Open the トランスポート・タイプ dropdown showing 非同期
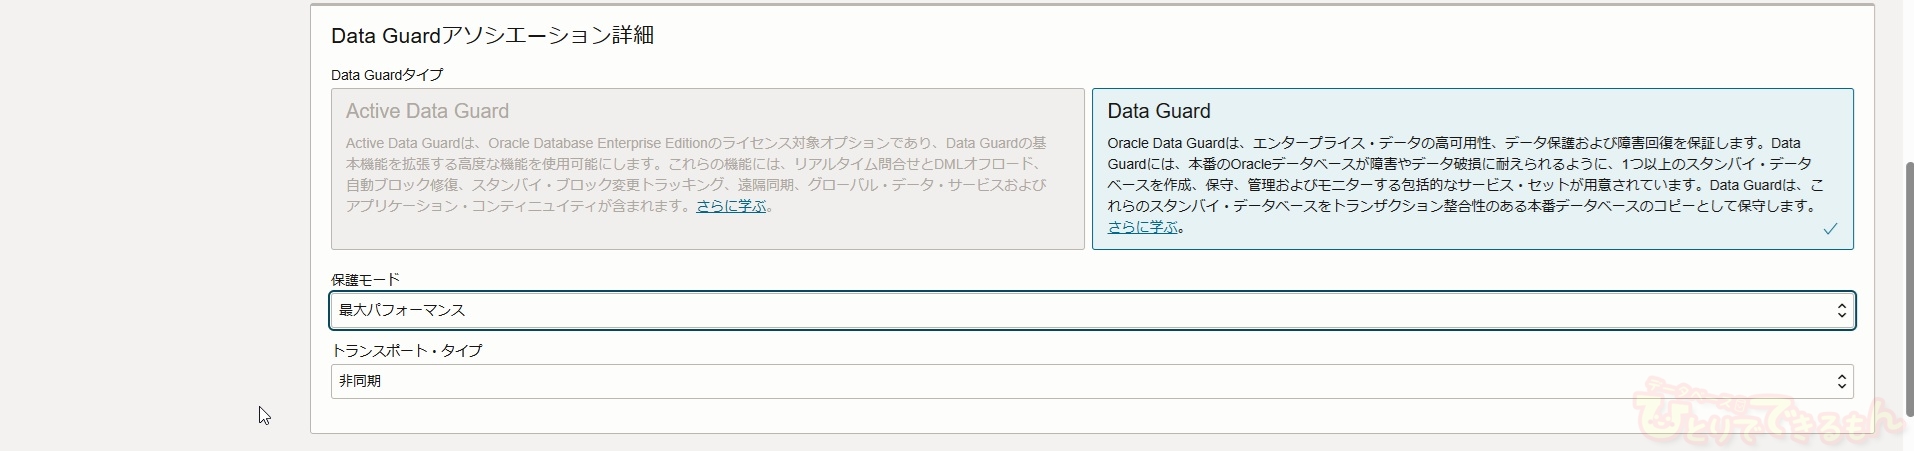Viewport: 1914px width, 451px height. click(x=1092, y=382)
